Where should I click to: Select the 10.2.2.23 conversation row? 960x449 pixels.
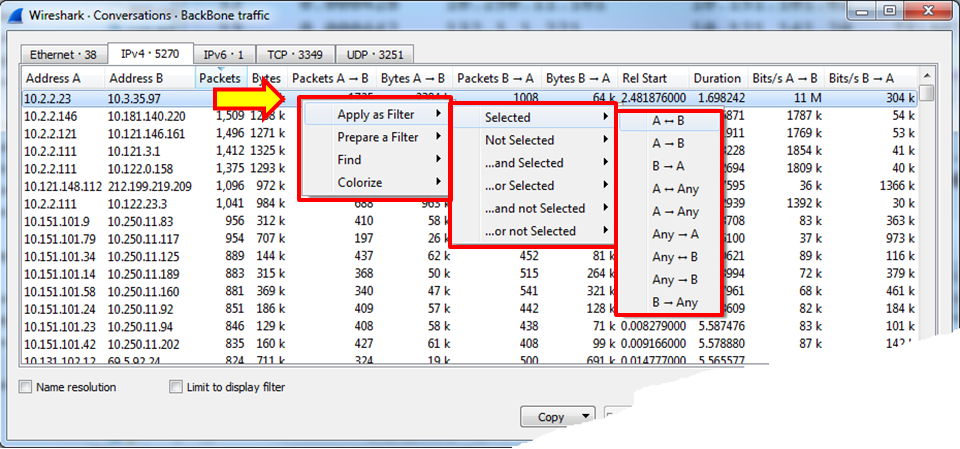[x=470, y=98]
